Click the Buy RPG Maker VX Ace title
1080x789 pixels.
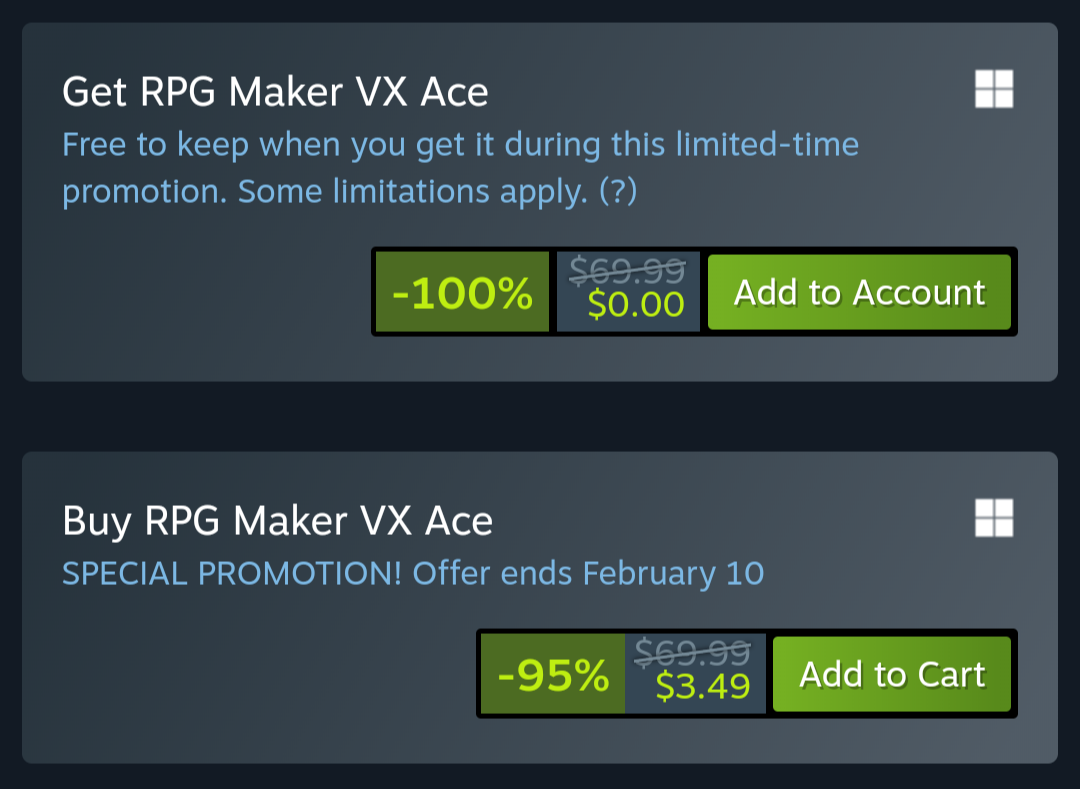pos(277,520)
